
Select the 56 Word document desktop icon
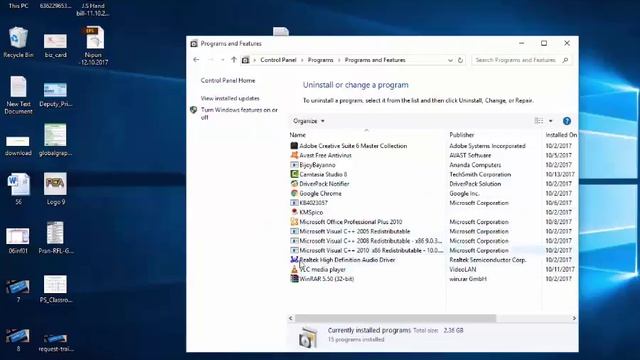(18, 189)
